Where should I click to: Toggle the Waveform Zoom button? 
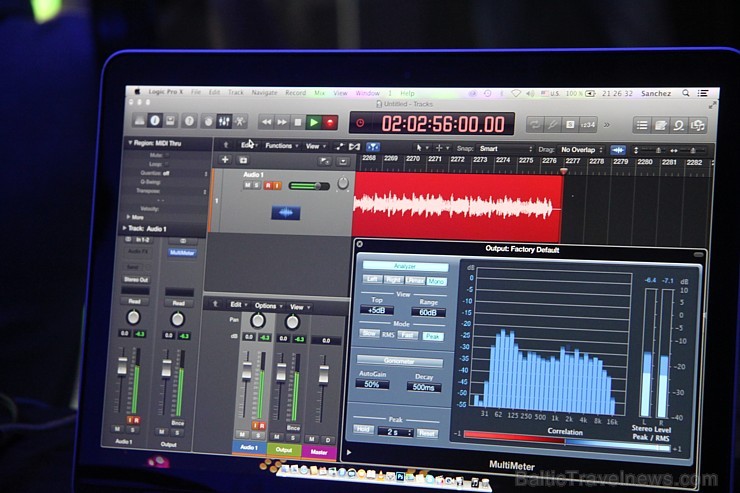[x=618, y=150]
